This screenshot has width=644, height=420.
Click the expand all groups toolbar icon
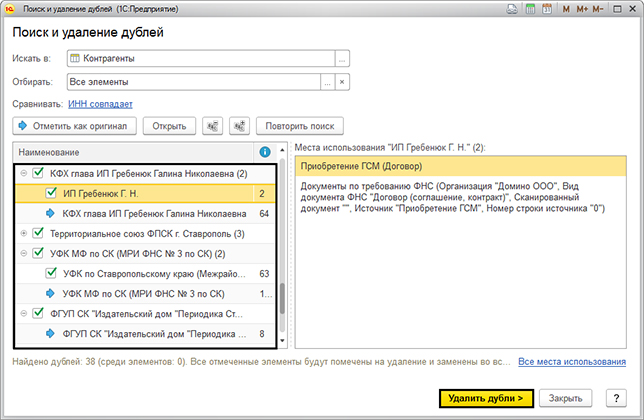(x=238, y=126)
